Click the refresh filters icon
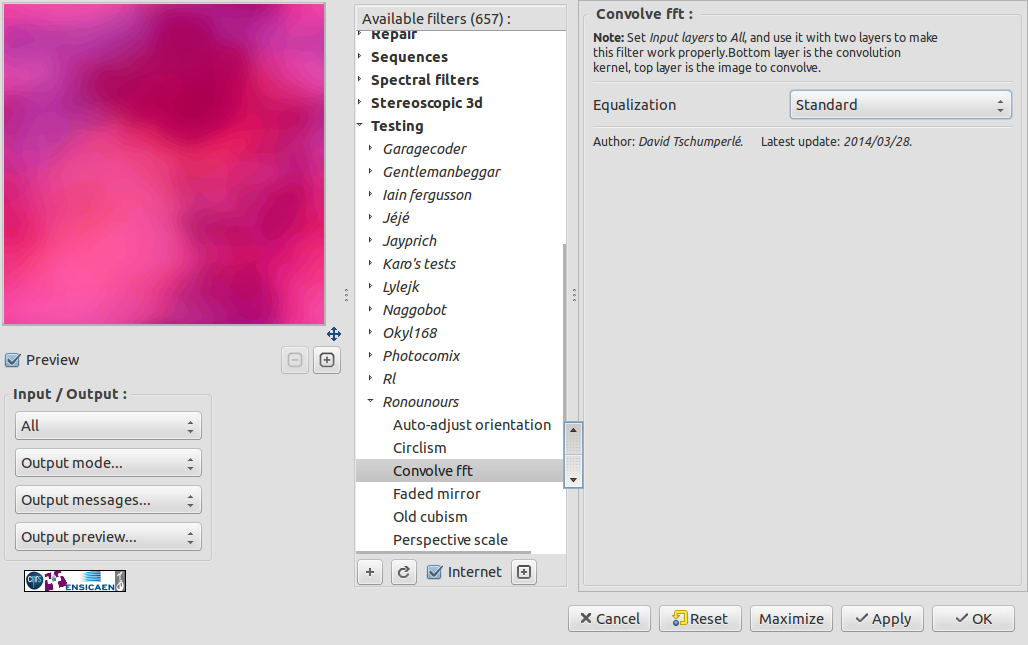1028x645 pixels. click(x=404, y=572)
